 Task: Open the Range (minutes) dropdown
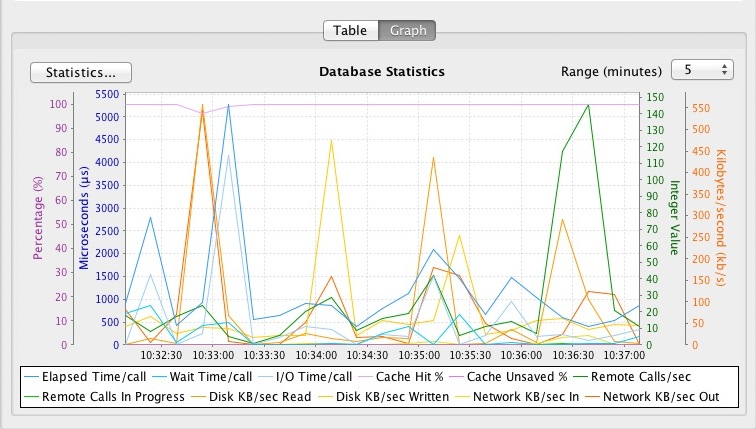tap(702, 70)
